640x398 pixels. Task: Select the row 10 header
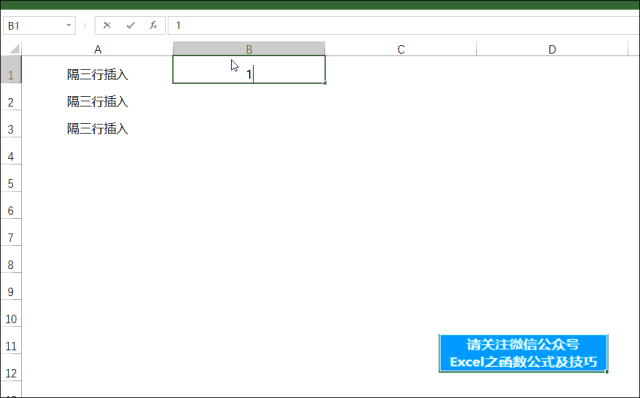[11, 319]
